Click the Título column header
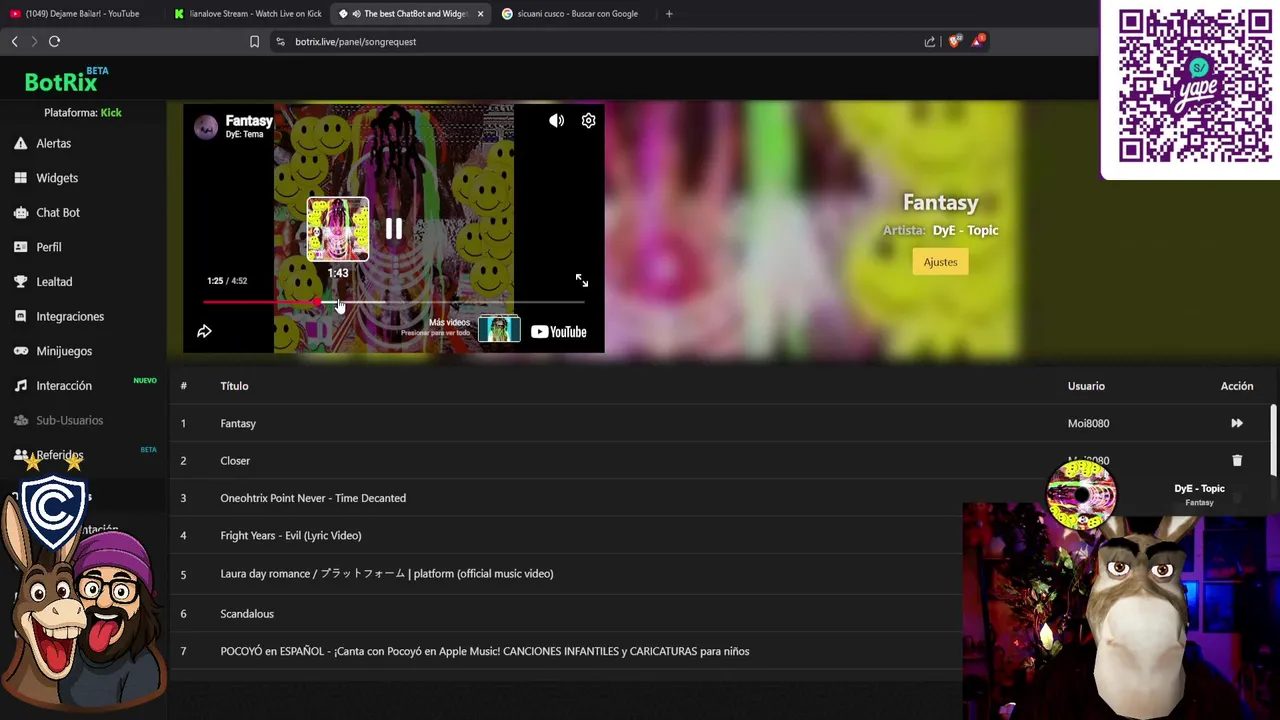 tap(234, 386)
